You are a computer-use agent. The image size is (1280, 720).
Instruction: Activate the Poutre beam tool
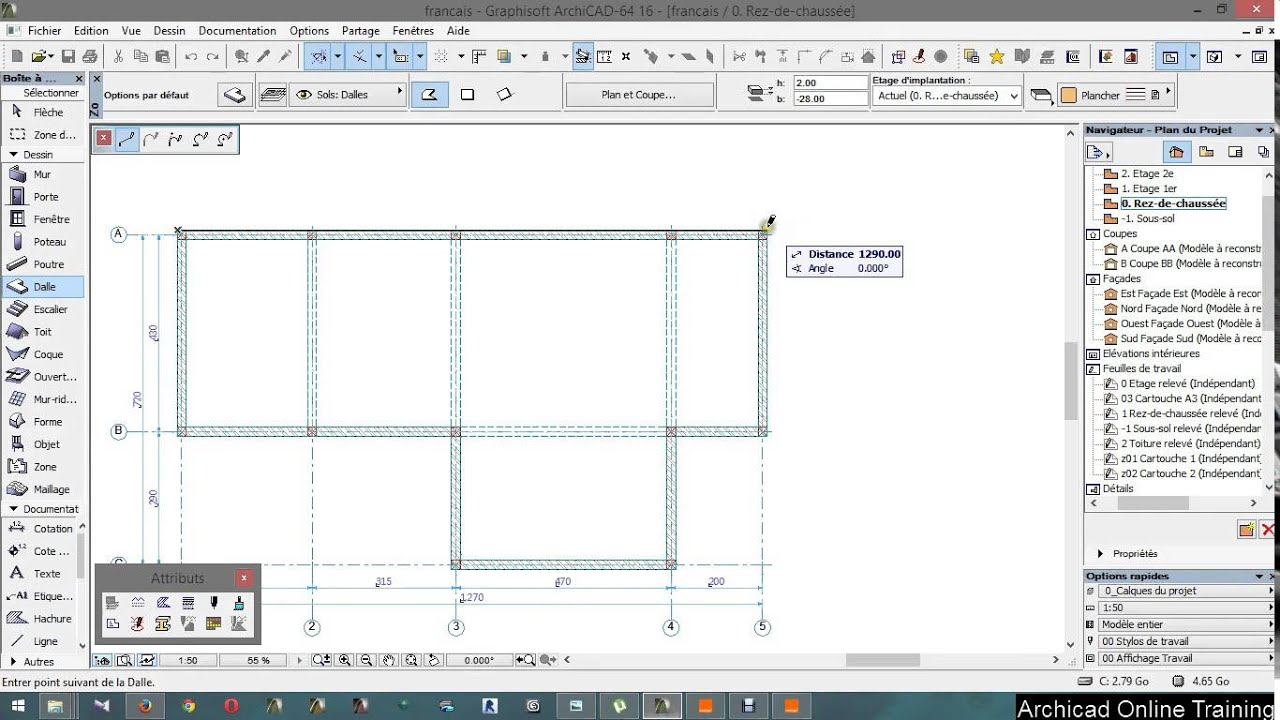[x=41, y=264]
